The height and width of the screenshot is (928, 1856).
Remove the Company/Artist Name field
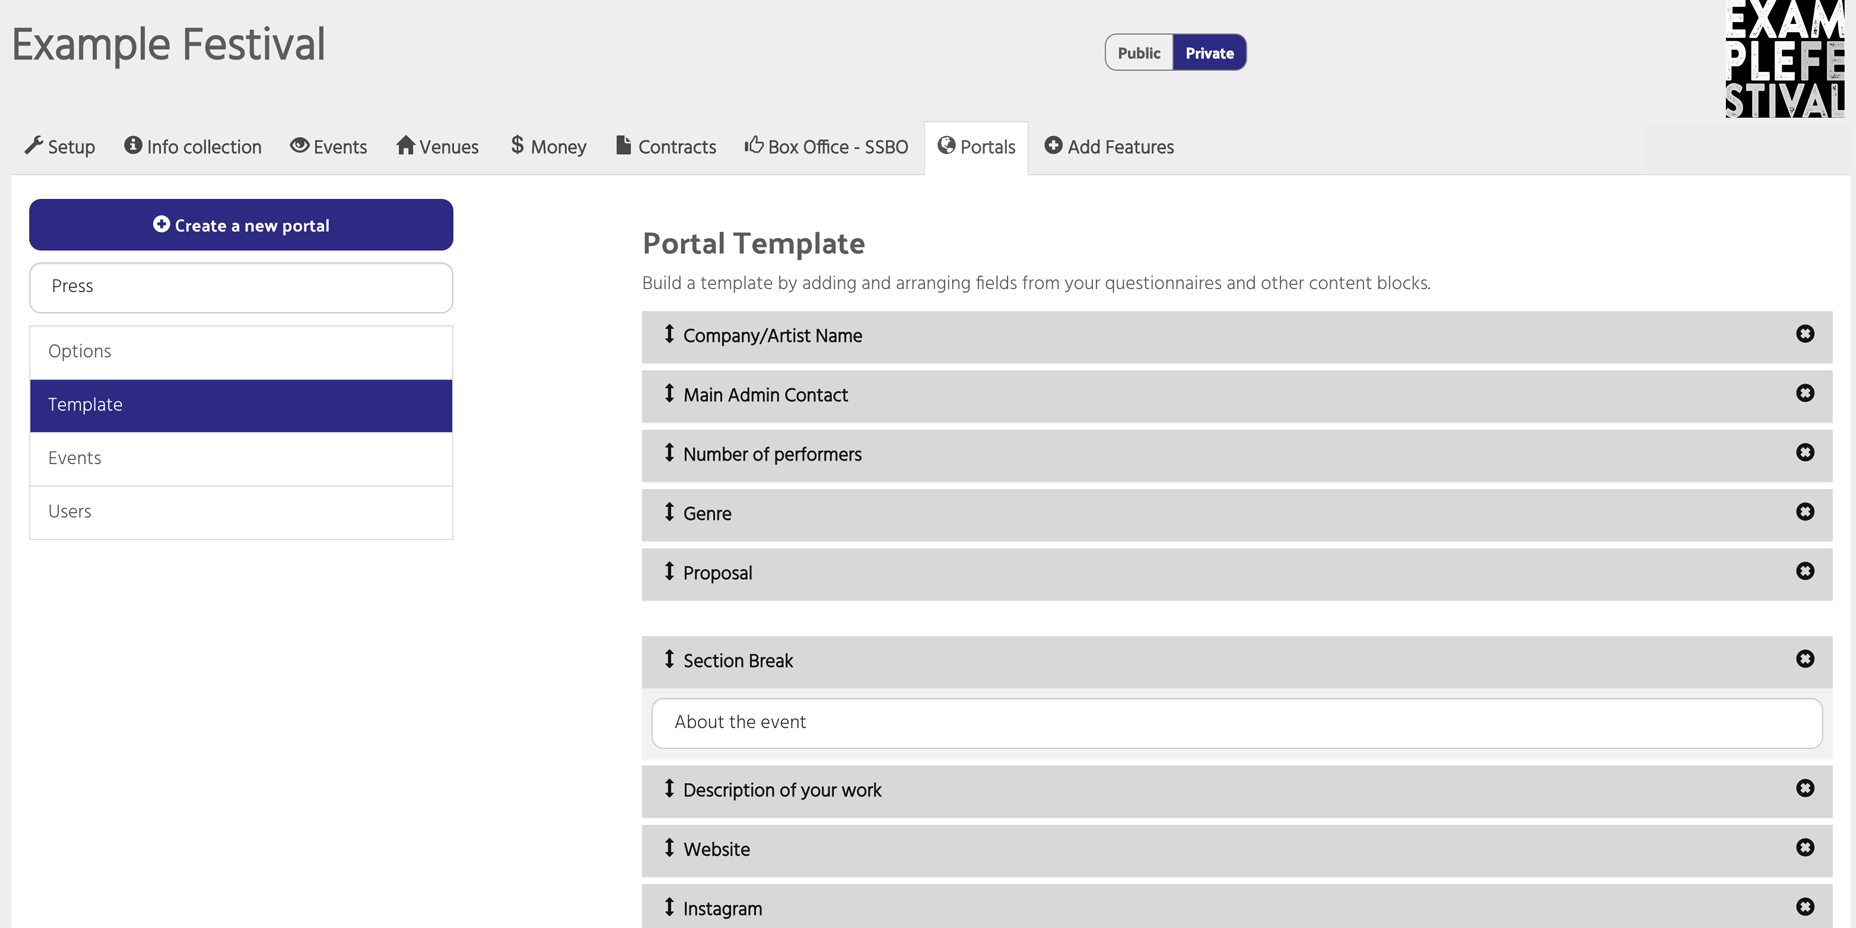[1805, 334]
